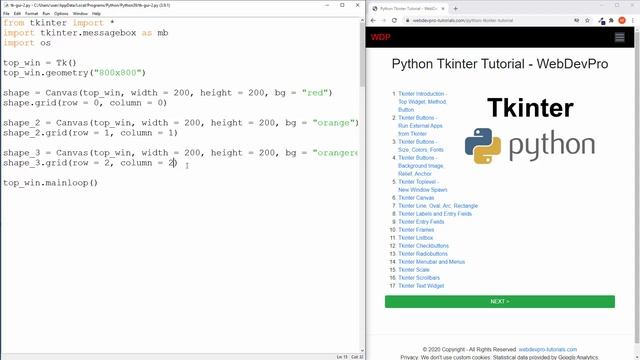Place cursor on 'top_win.mainloop()' line
This screenshot has width=640, height=360.
click(51, 183)
